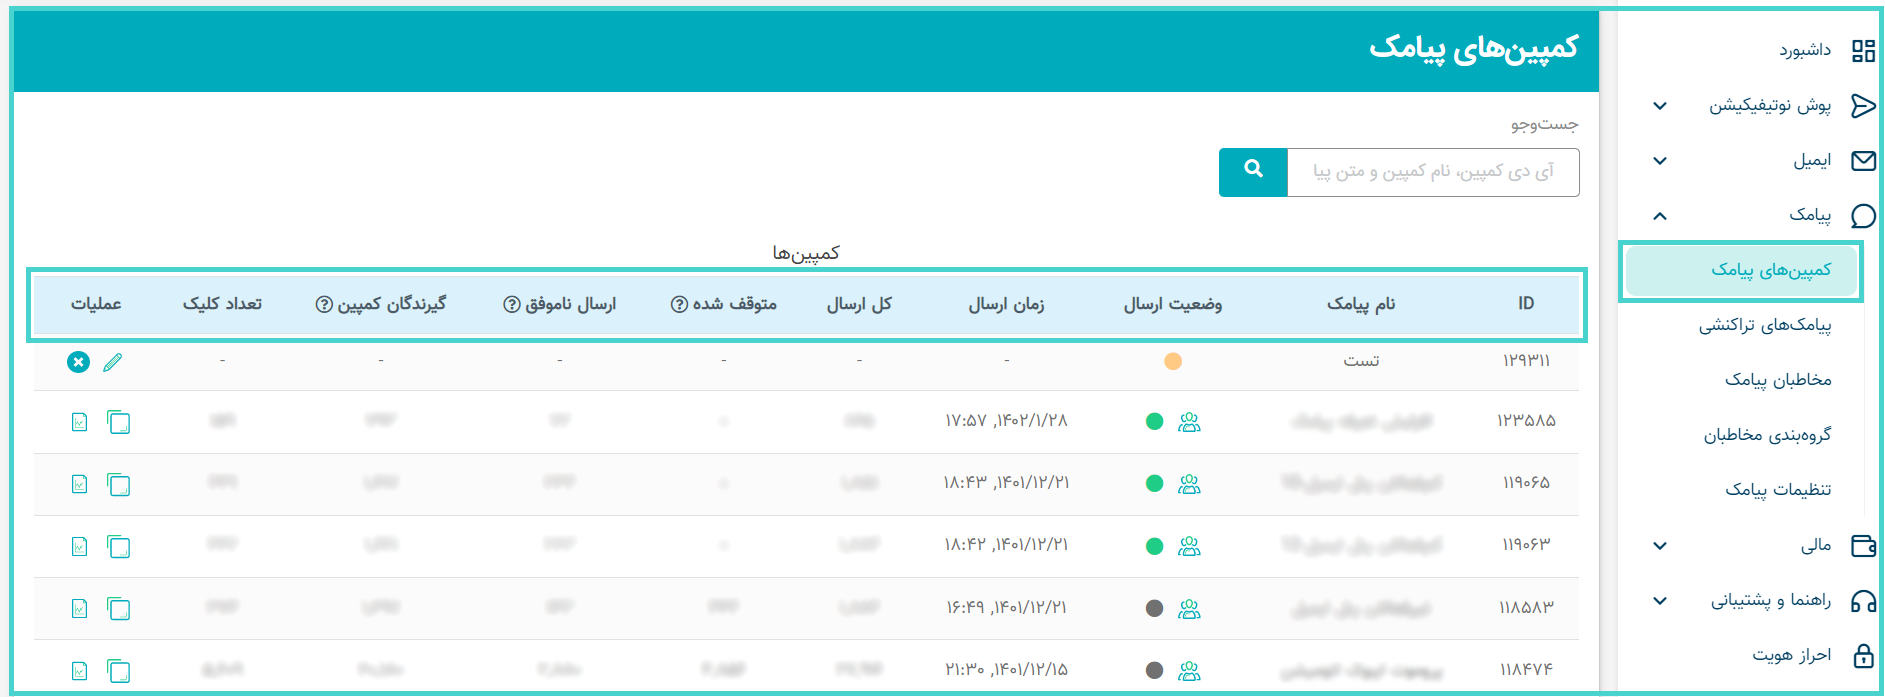The height and width of the screenshot is (697, 1885).
Task: Open پیامک‌های تراکنشی sidebar item
Action: click(x=1765, y=325)
